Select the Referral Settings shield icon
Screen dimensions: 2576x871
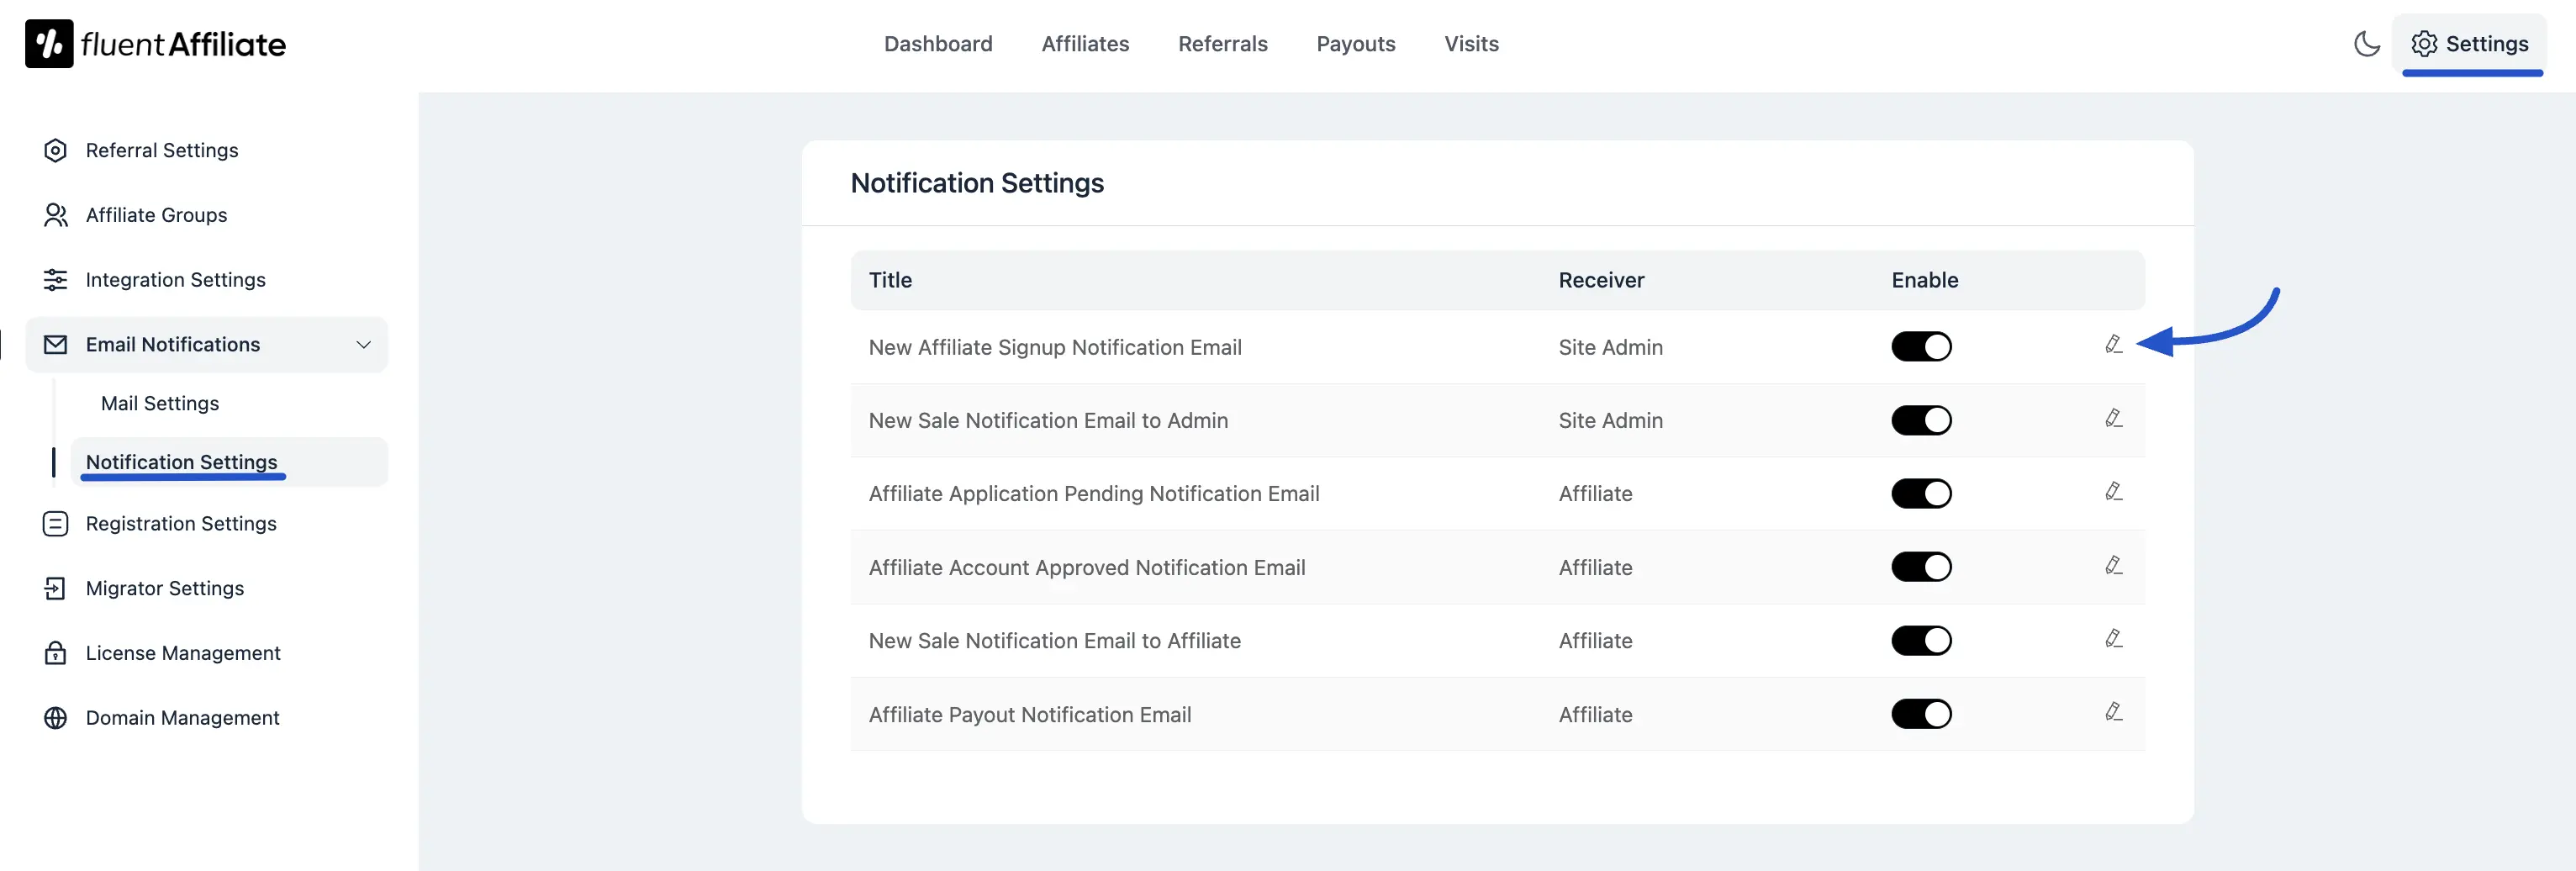pos(55,150)
